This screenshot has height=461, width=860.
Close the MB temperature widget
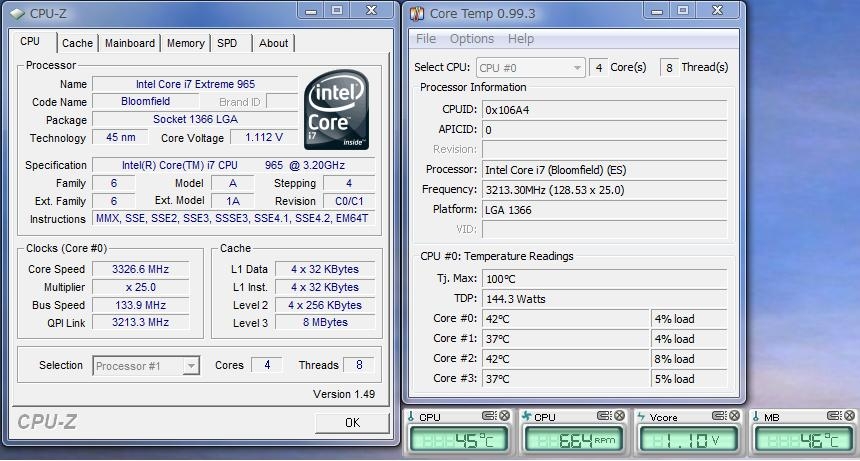[x=849, y=416]
